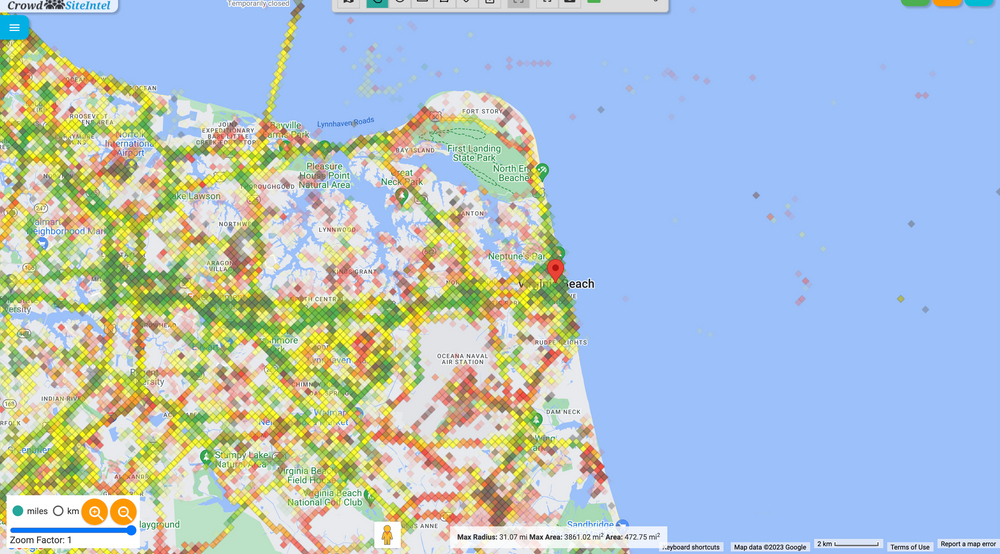Click the Zoom Factor: 1 label

click(x=41, y=540)
